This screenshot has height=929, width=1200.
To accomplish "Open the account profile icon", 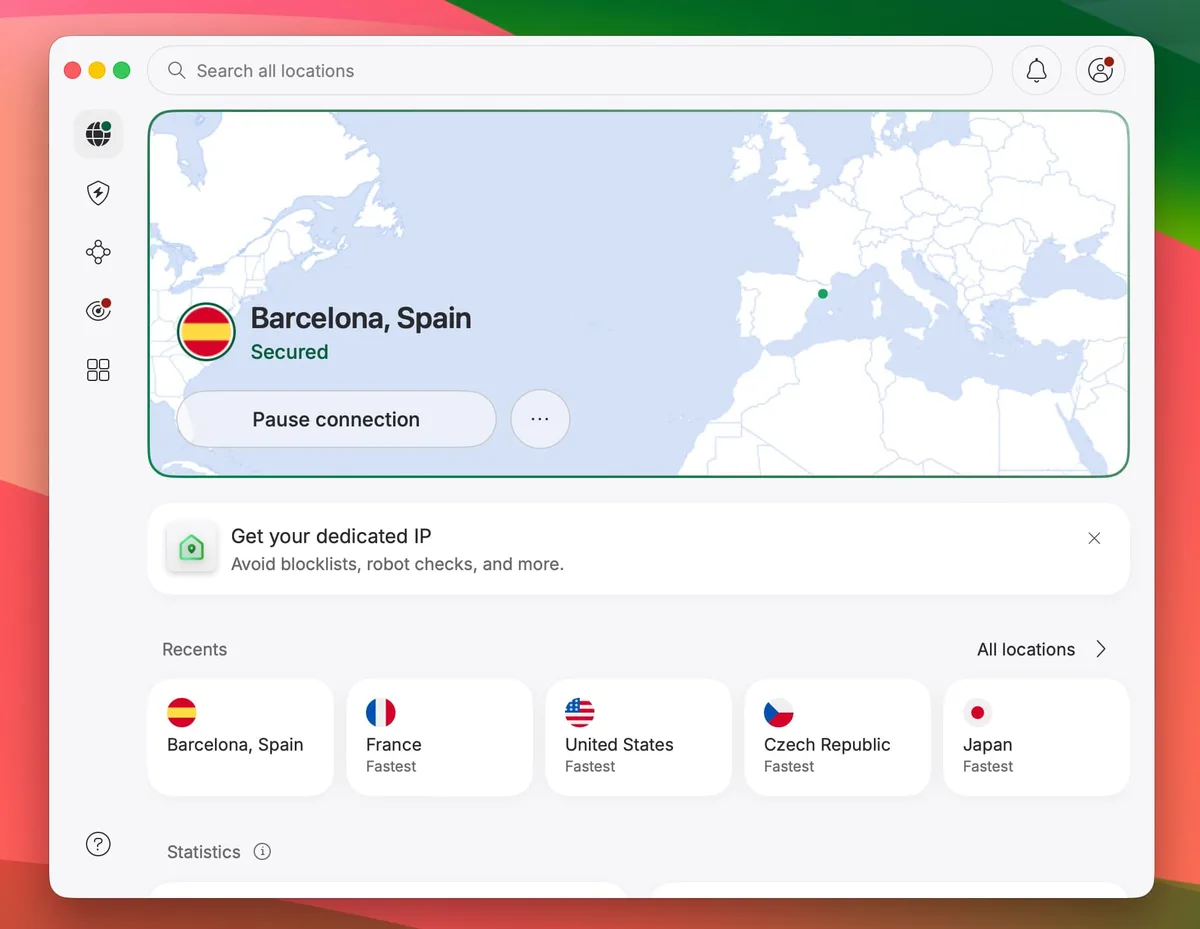I will 1100,71.
